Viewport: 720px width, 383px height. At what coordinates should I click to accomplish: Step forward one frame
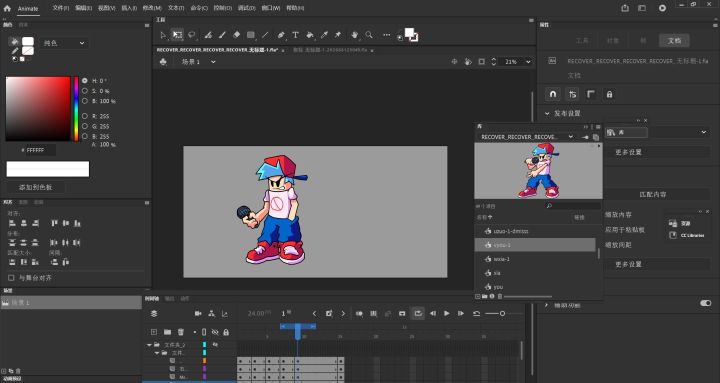tap(461, 314)
